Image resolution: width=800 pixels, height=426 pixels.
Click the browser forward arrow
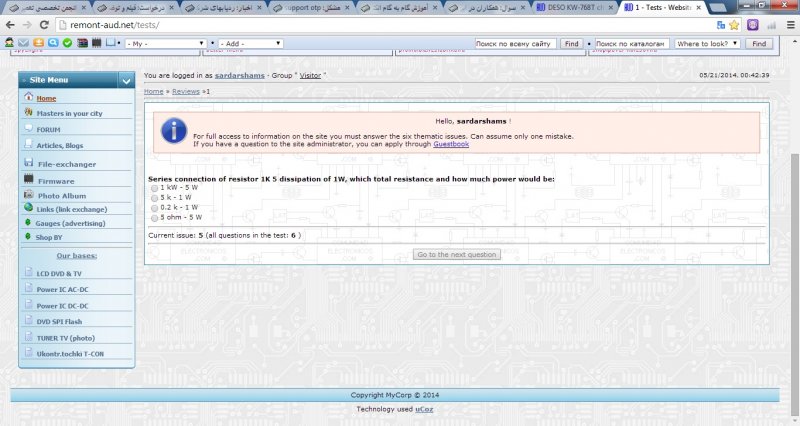[27, 24]
